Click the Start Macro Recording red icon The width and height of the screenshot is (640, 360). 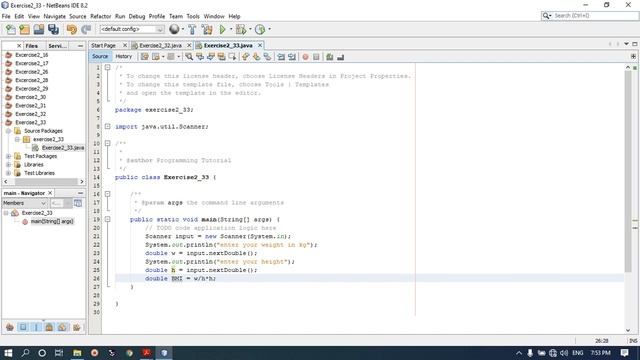click(305, 57)
